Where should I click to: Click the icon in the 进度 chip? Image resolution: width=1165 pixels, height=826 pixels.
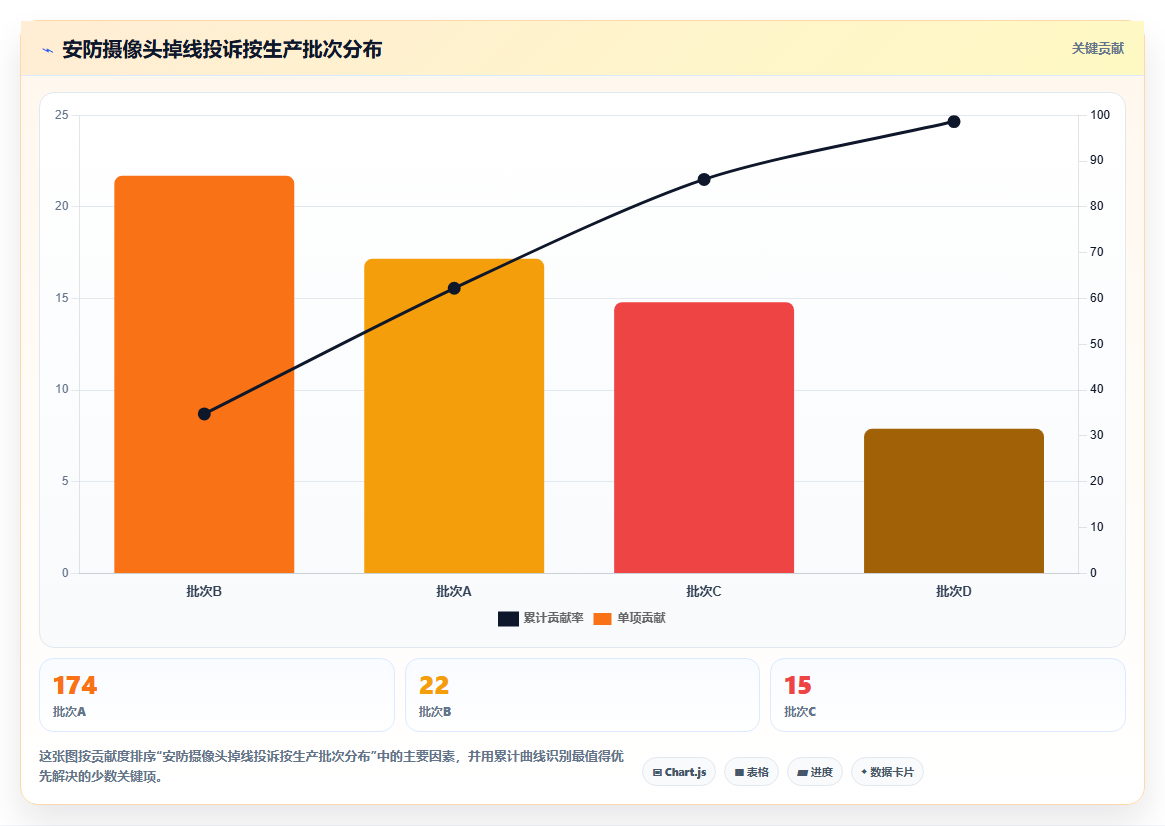(802, 773)
